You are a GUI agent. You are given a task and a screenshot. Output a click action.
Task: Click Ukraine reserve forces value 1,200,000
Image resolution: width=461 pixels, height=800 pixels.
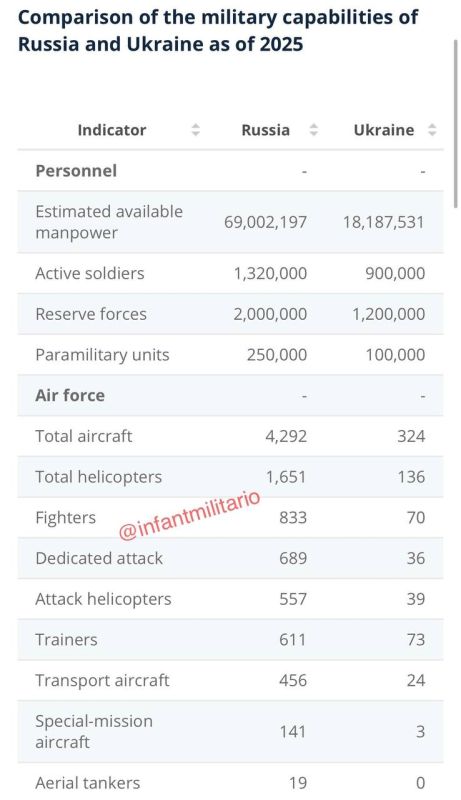(x=389, y=314)
